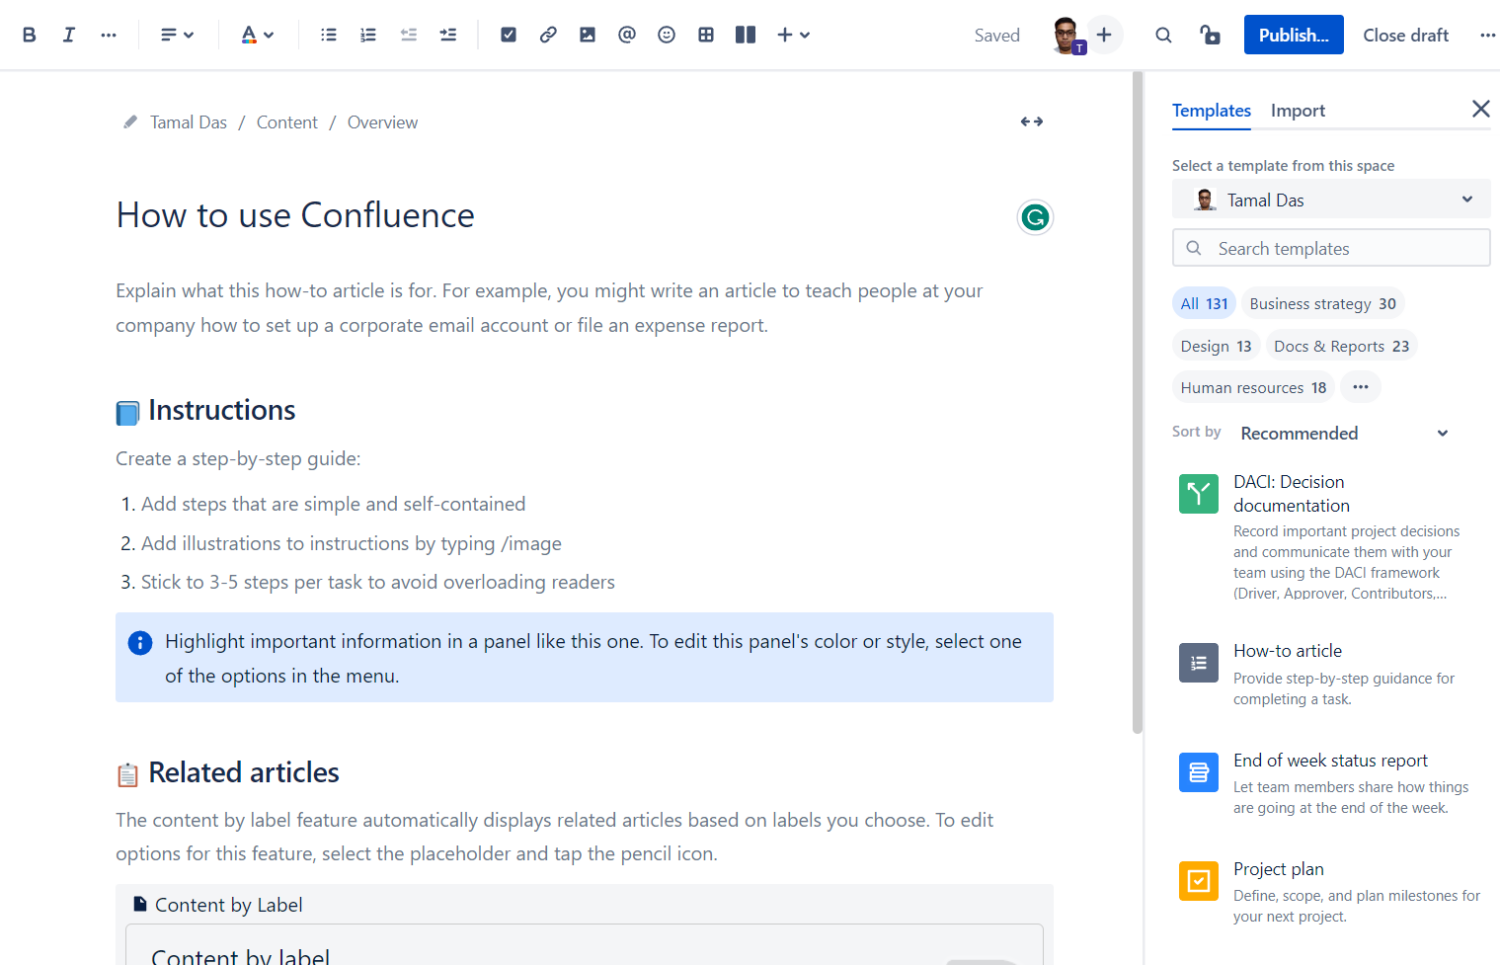This screenshot has width=1500, height=965.
Task: Toggle italic formatting
Action: coord(68,35)
